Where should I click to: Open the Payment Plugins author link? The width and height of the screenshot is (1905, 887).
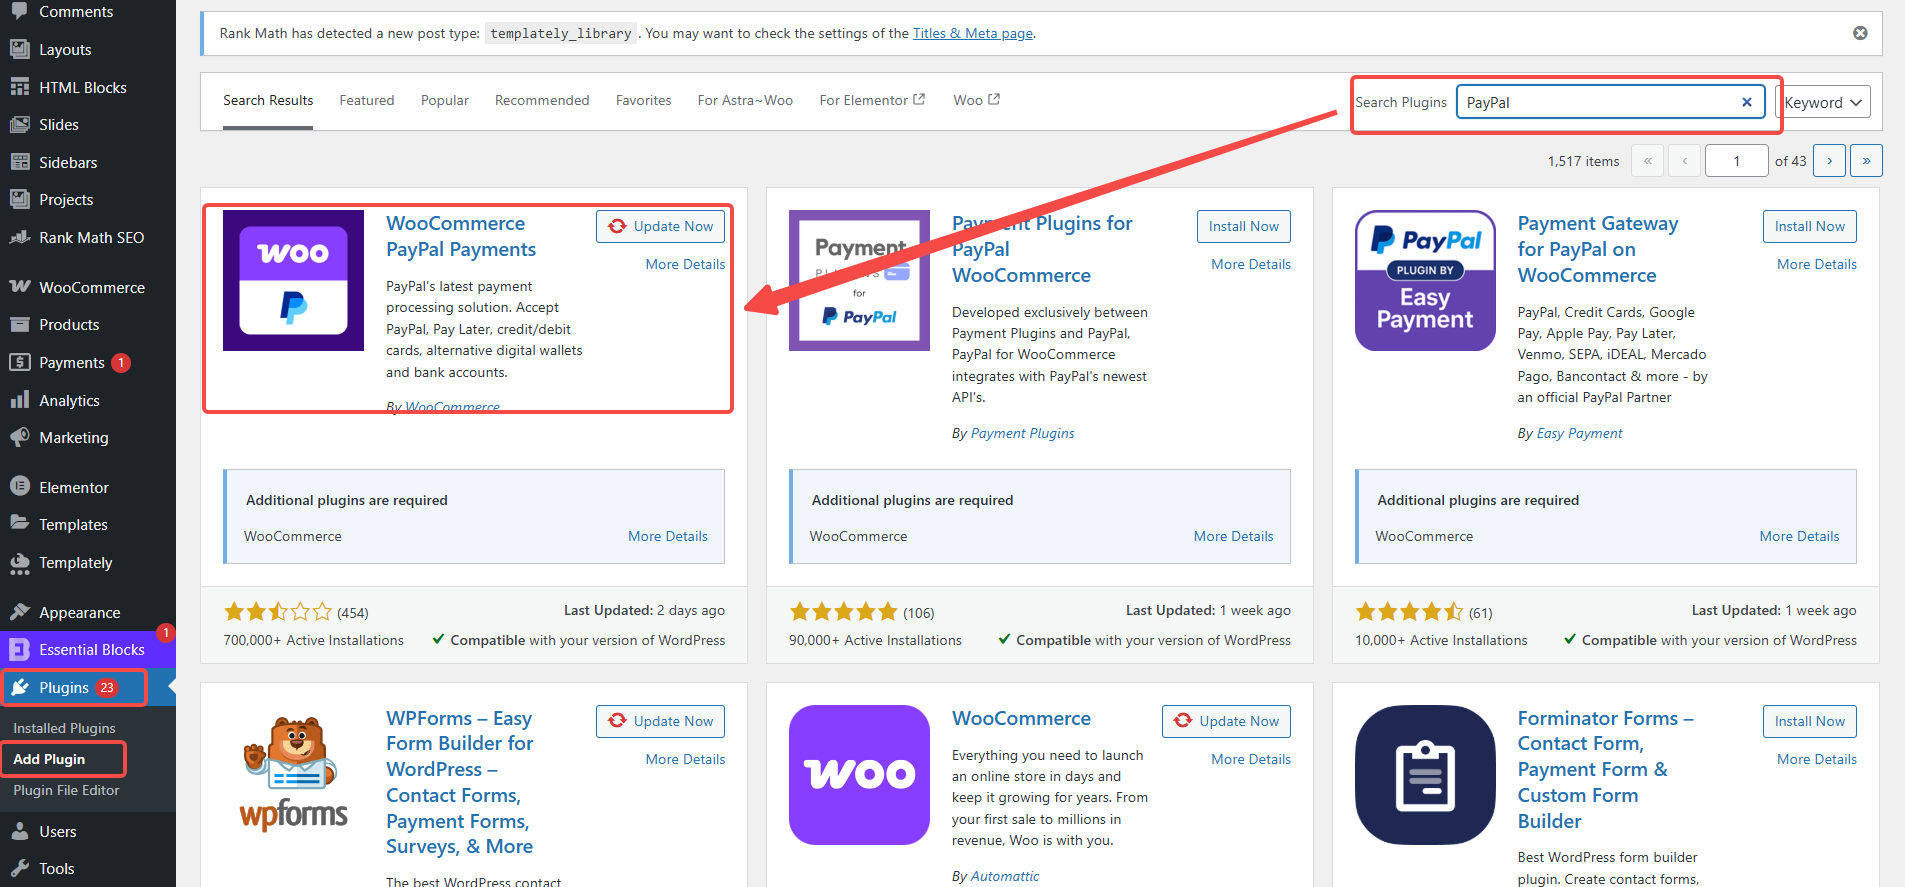click(x=1023, y=433)
